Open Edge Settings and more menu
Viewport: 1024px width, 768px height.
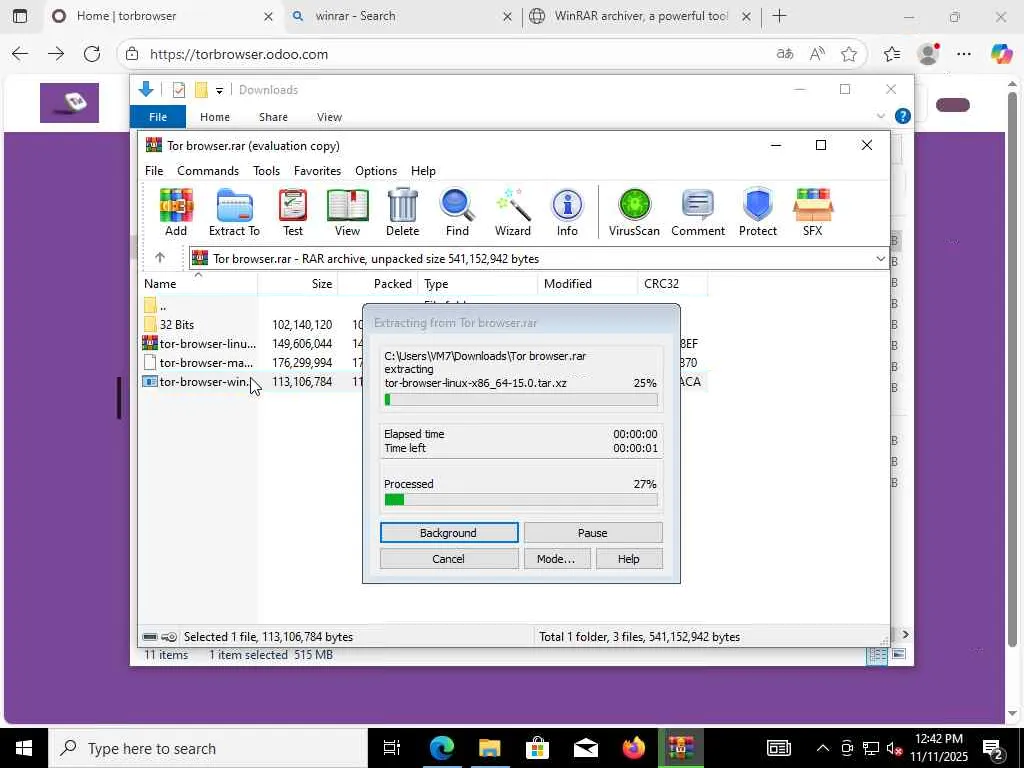coord(964,54)
